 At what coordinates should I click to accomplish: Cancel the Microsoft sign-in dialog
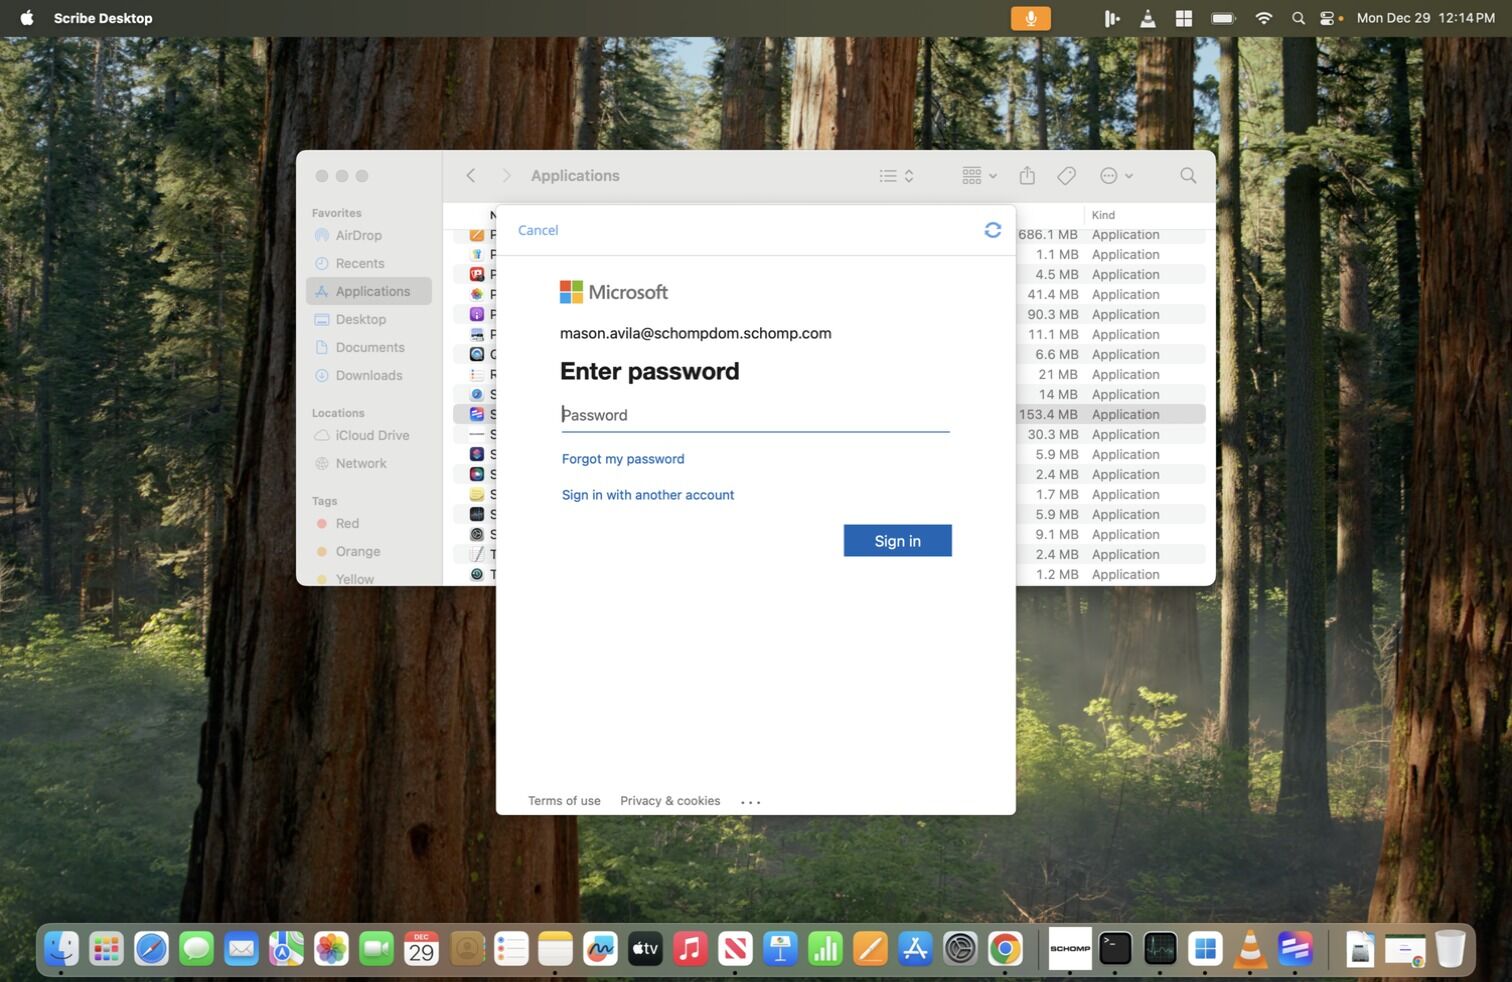click(x=538, y=230)
